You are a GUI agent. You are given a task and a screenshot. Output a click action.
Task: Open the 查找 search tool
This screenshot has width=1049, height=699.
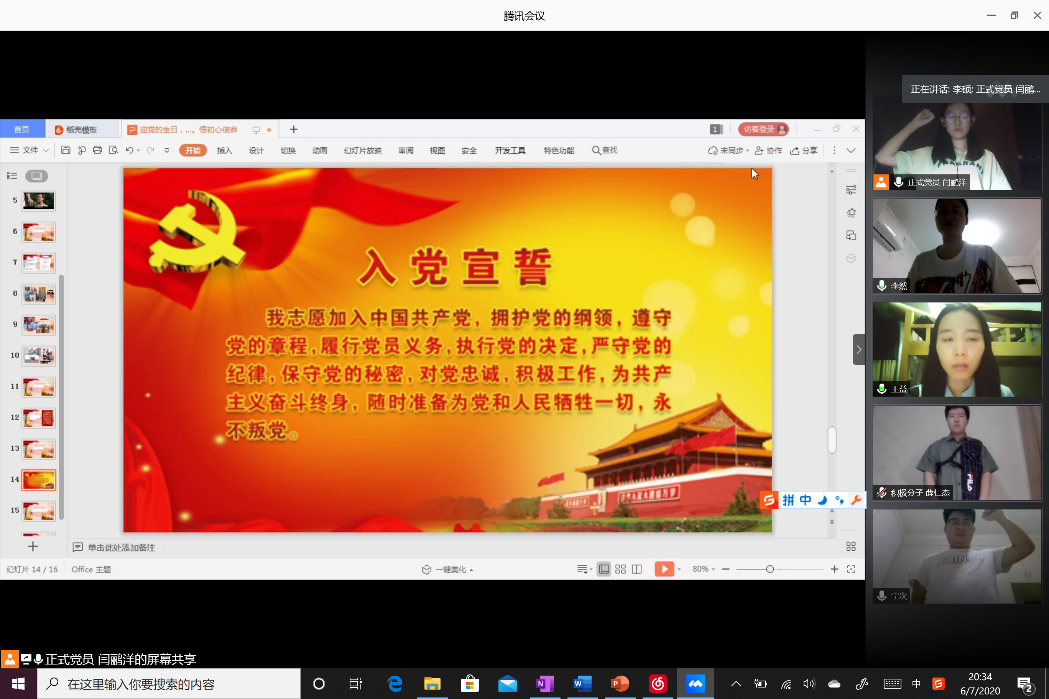[605, 151]
